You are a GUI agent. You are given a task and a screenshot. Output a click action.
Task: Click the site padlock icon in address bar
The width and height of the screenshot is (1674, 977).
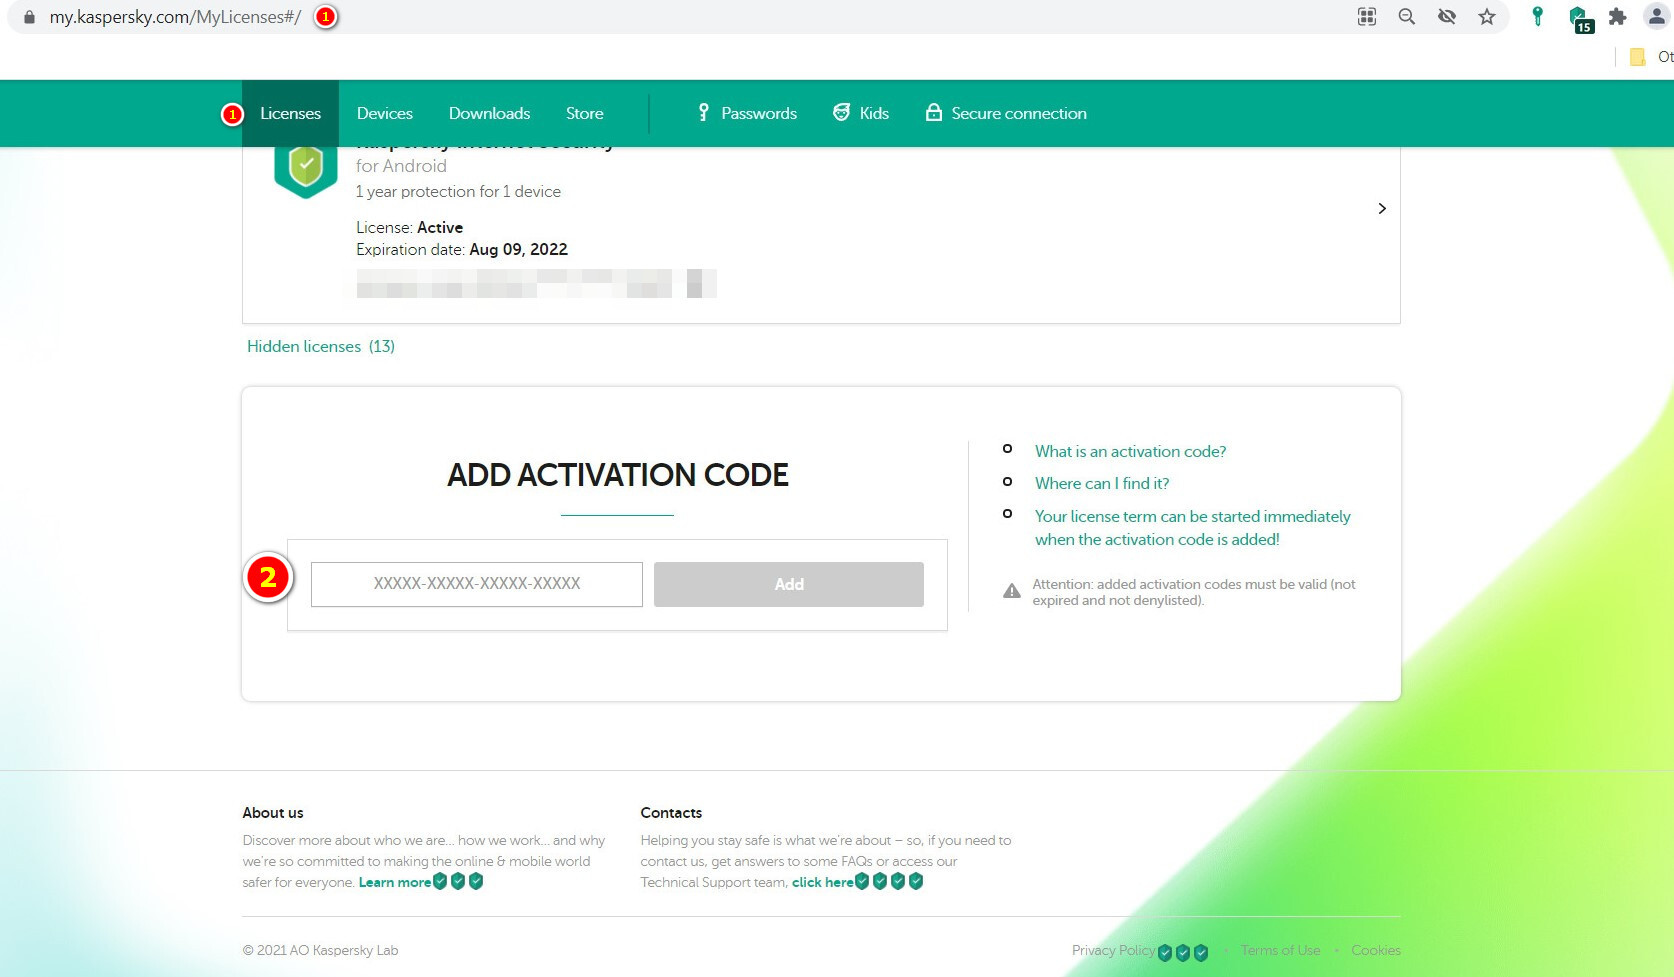pos(29,17)
